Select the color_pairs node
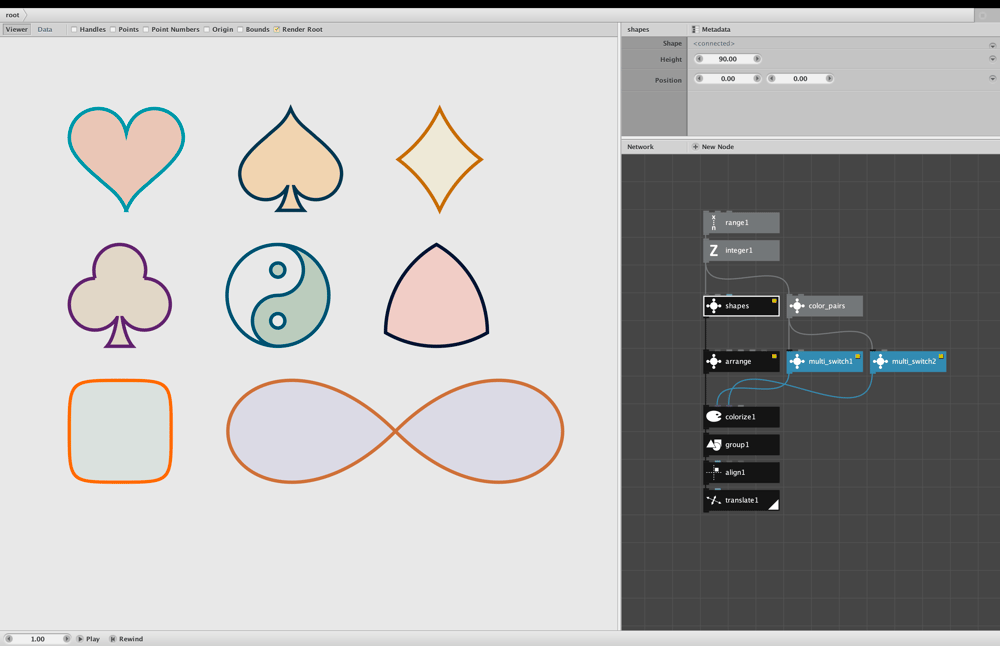This screenshot has height=646, width=1000. [825, 306]
